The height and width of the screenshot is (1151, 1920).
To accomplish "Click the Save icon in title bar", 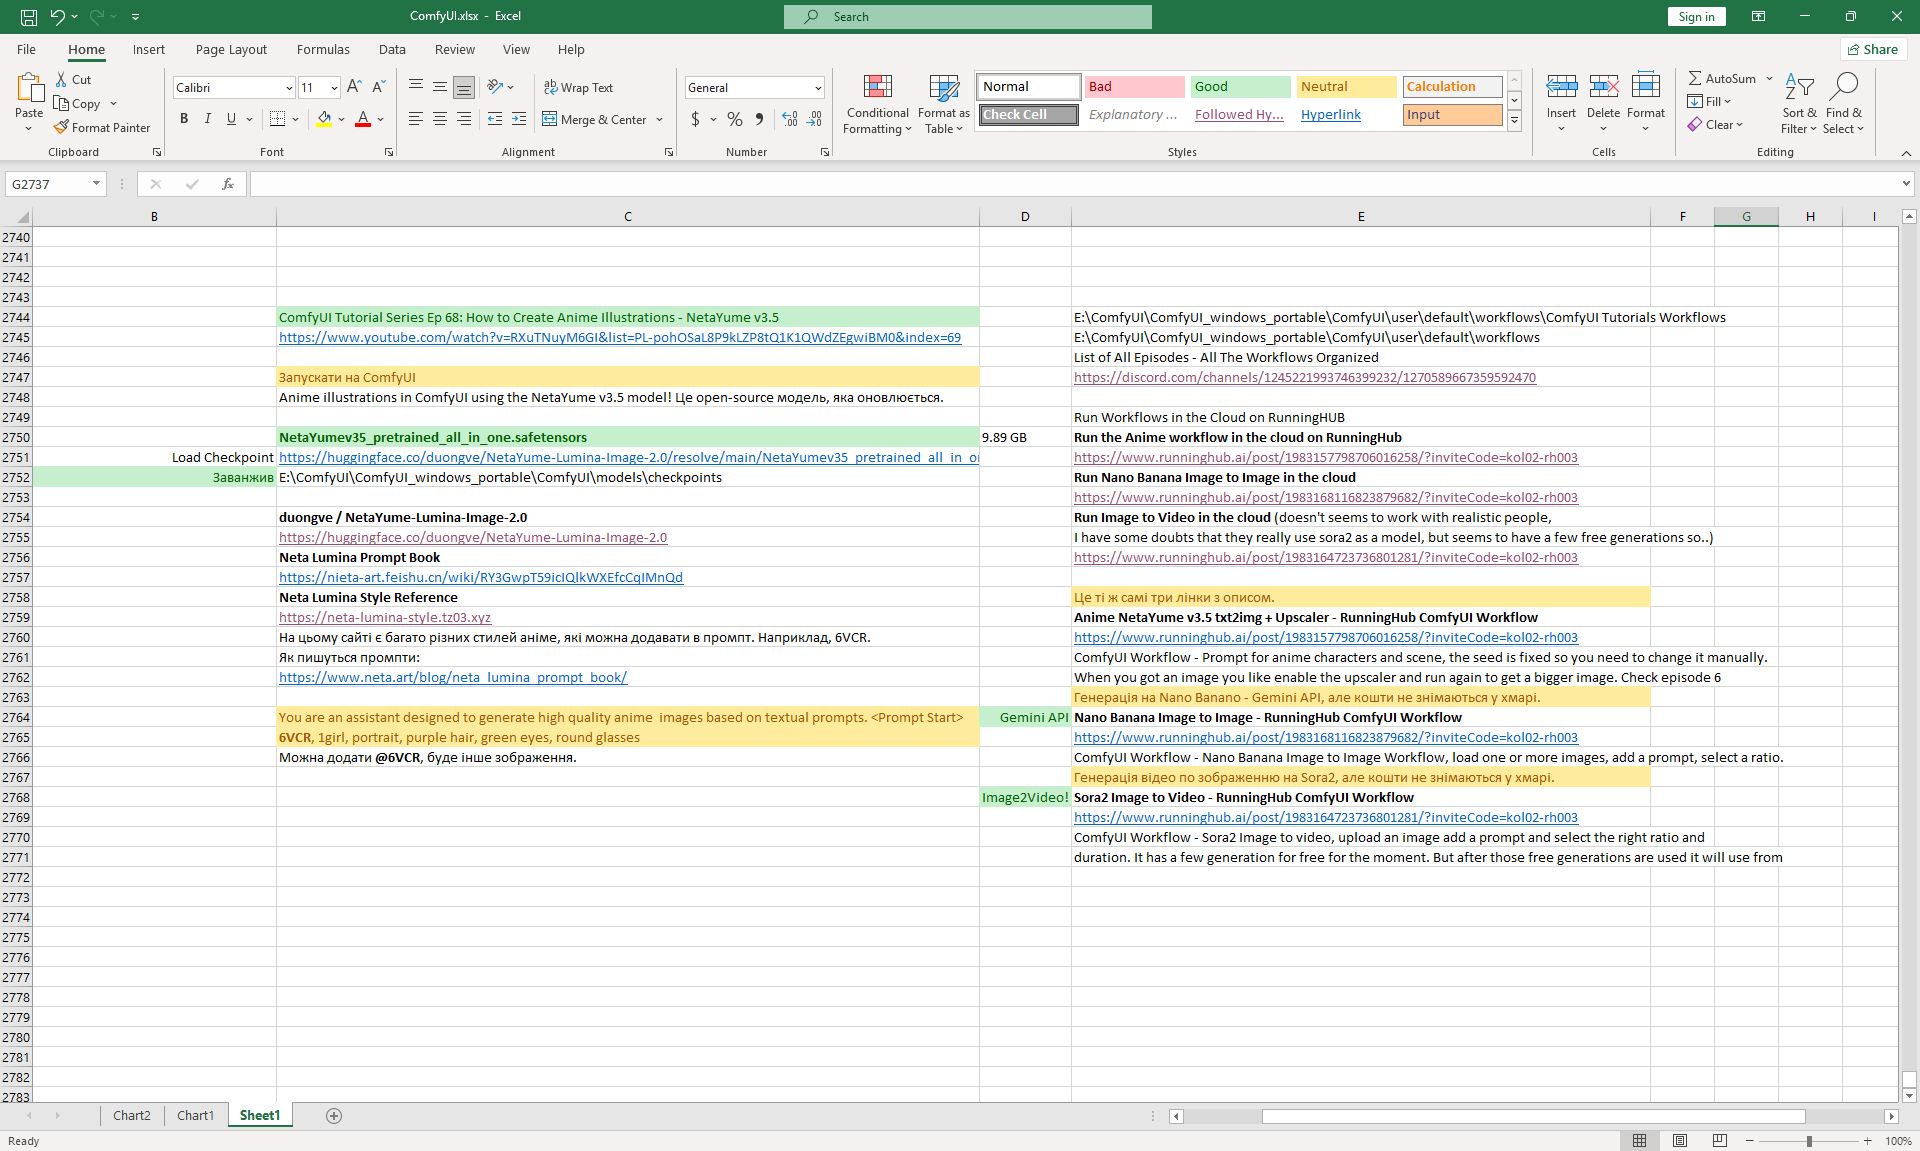I will pos(29,16).
